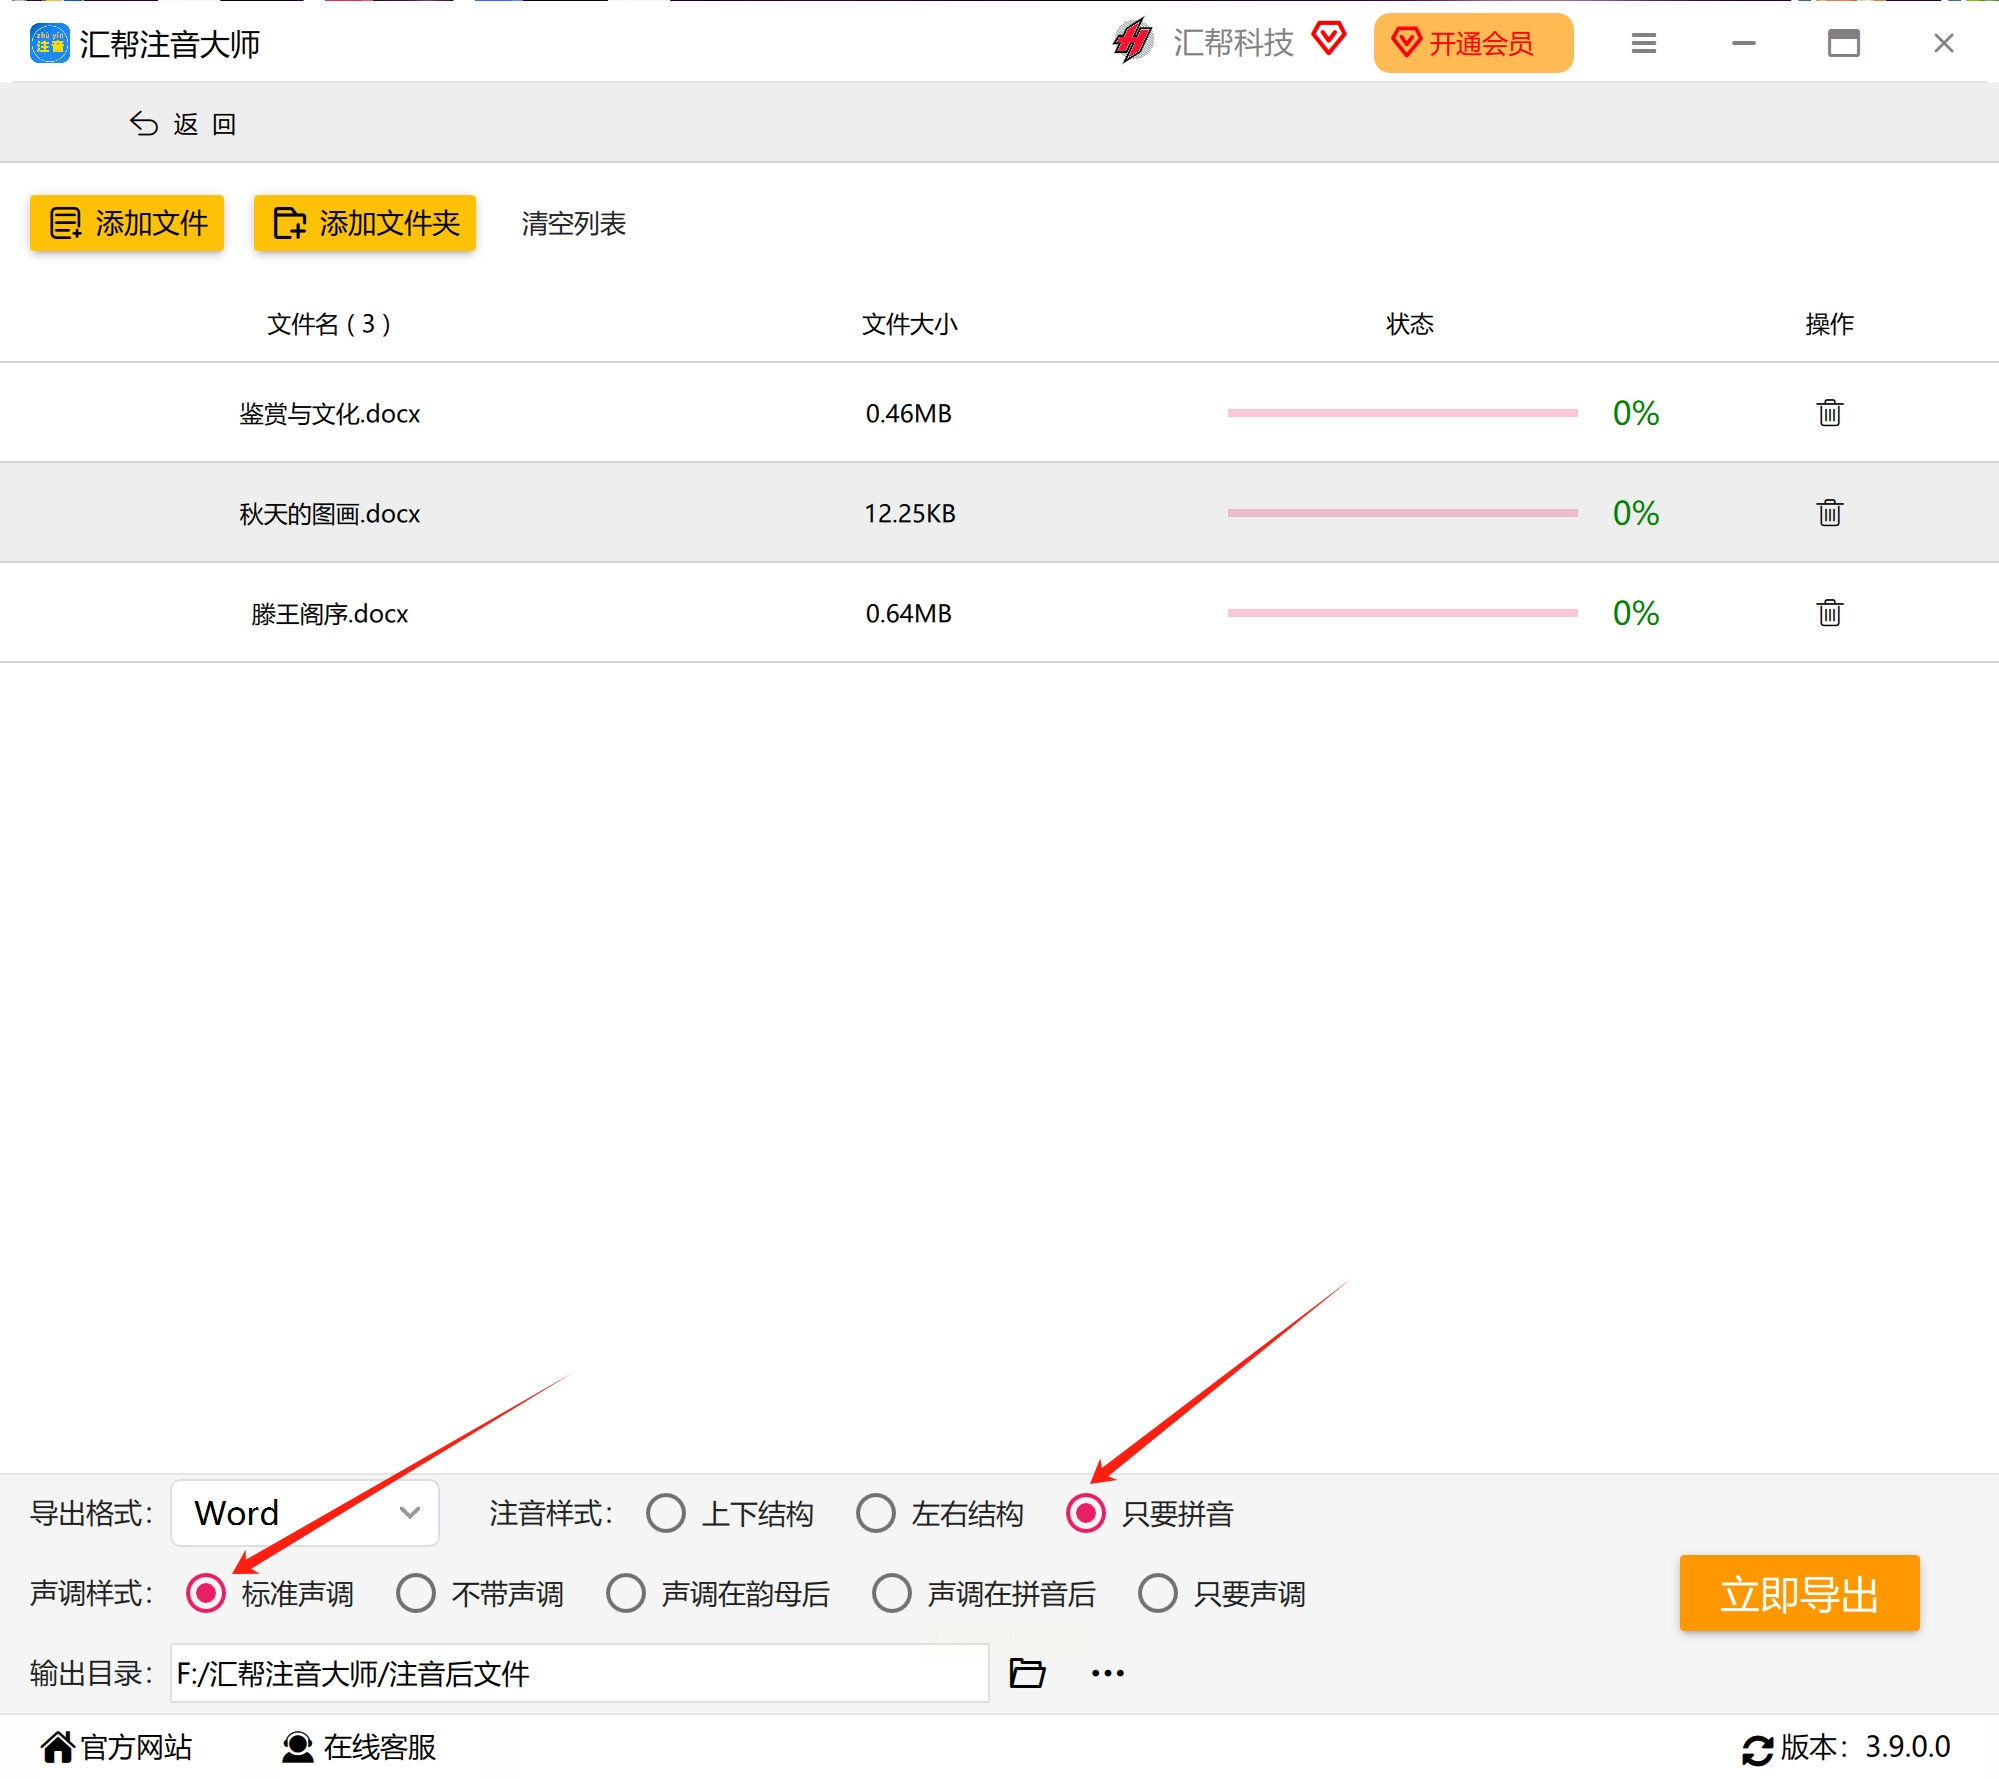Click 立即导出 export button
The image size is (1999, 1779).
pyautogui.click(x=1799, y=1593)
